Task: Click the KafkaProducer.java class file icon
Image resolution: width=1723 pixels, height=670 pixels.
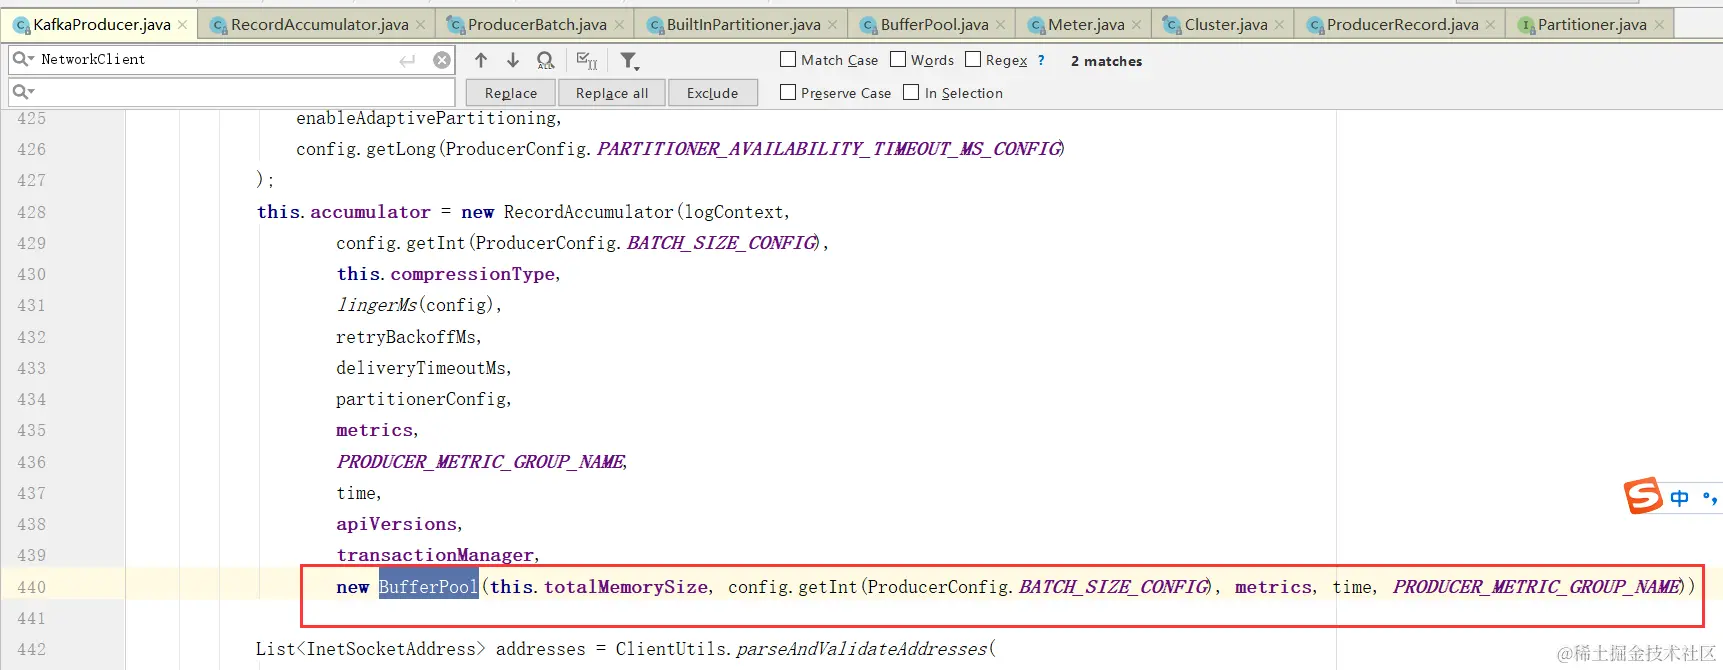Action: tap(21, 25)
